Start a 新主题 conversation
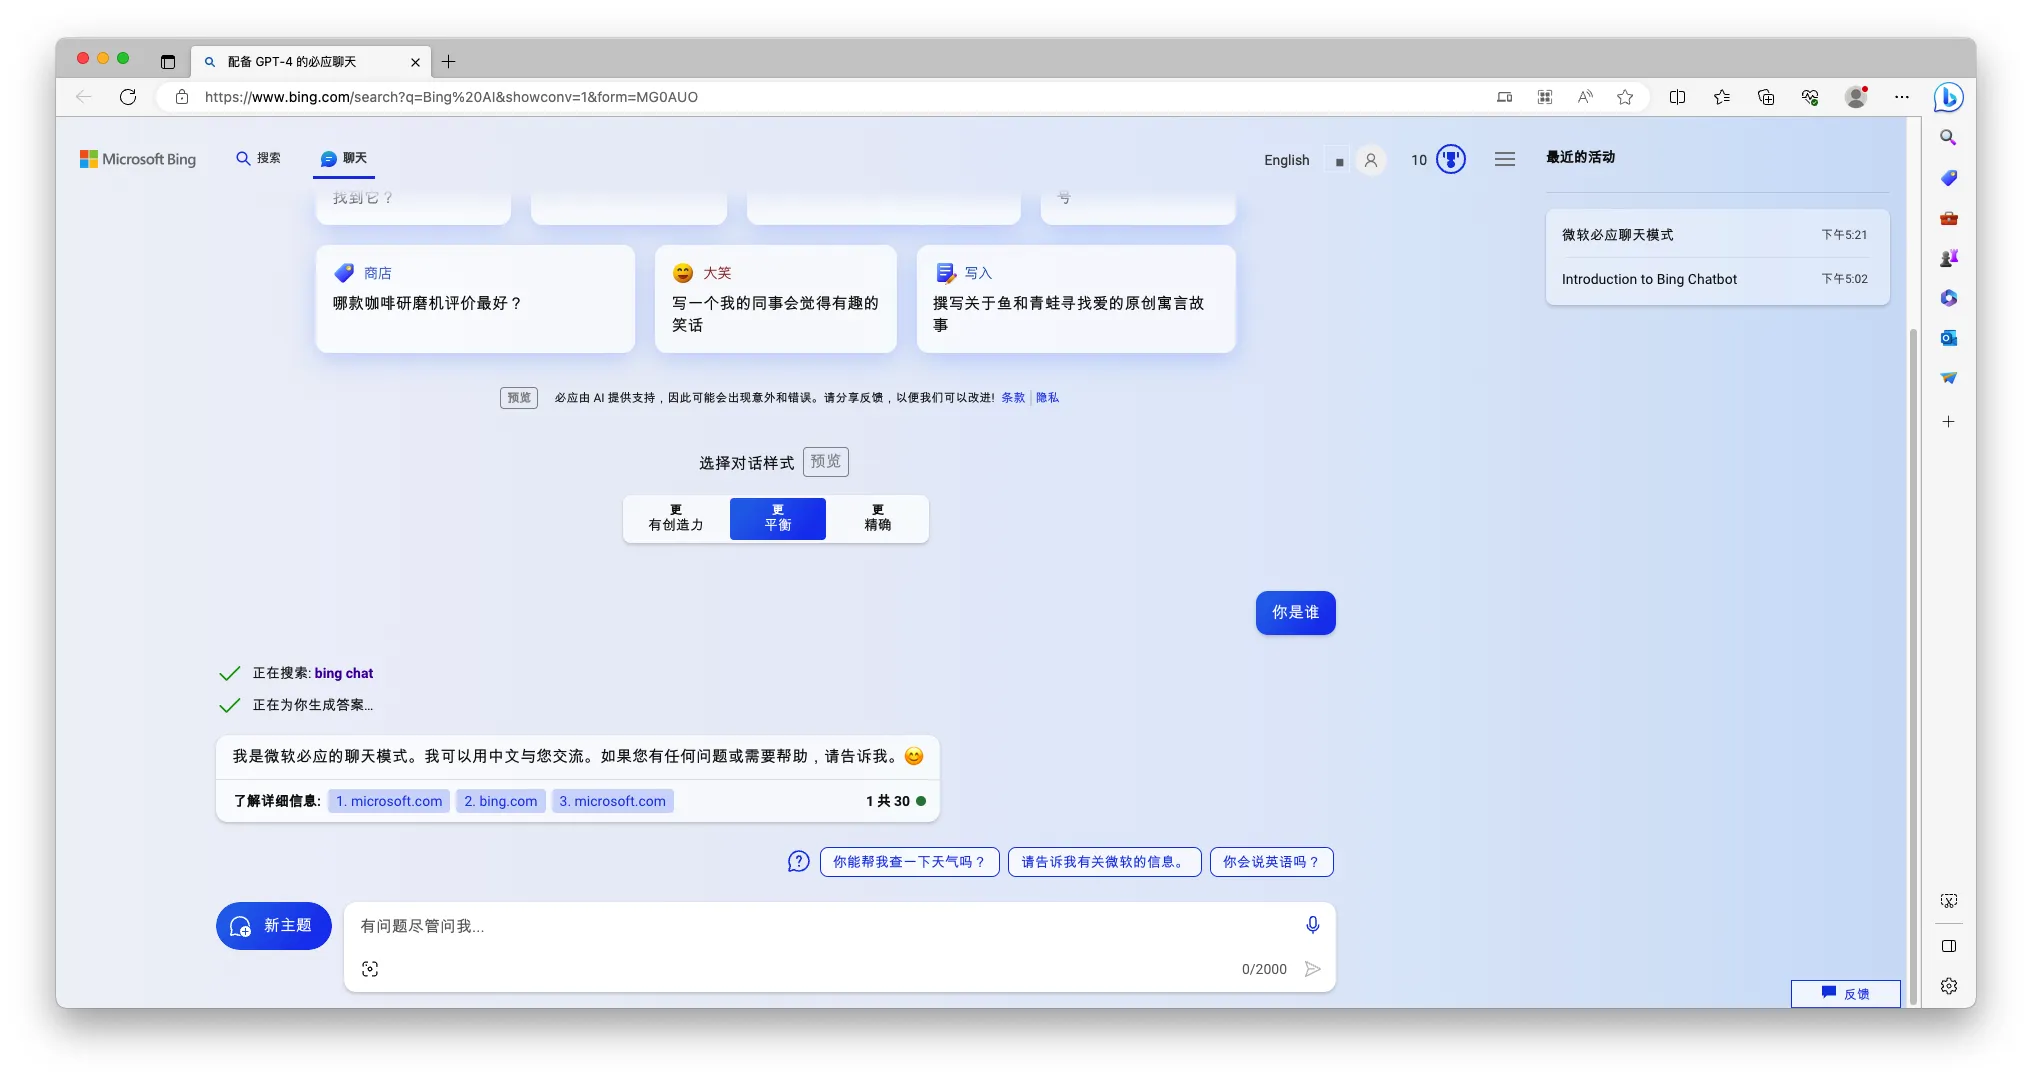Image resolution: width=2032 pixels, height=1082 pixels. click(274, 926)
